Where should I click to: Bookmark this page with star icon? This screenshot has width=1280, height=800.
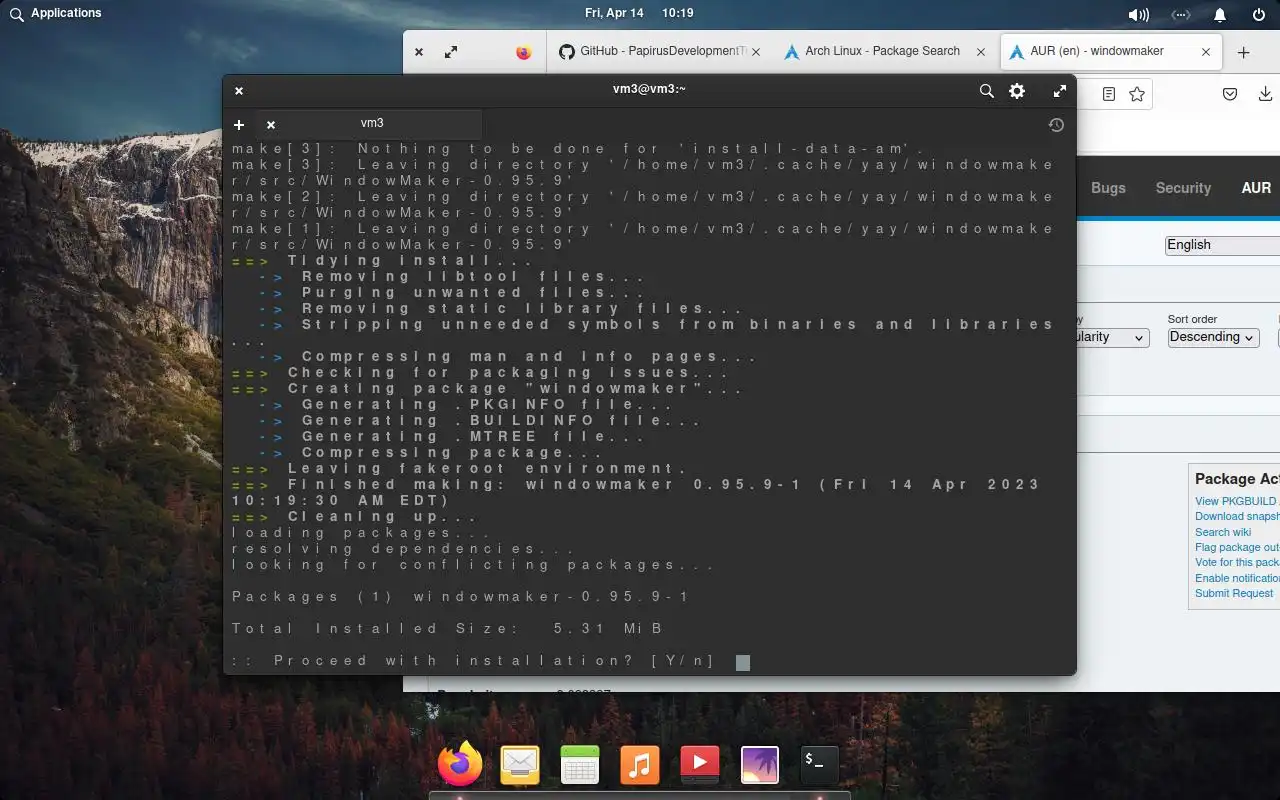tap(1137, 94)
